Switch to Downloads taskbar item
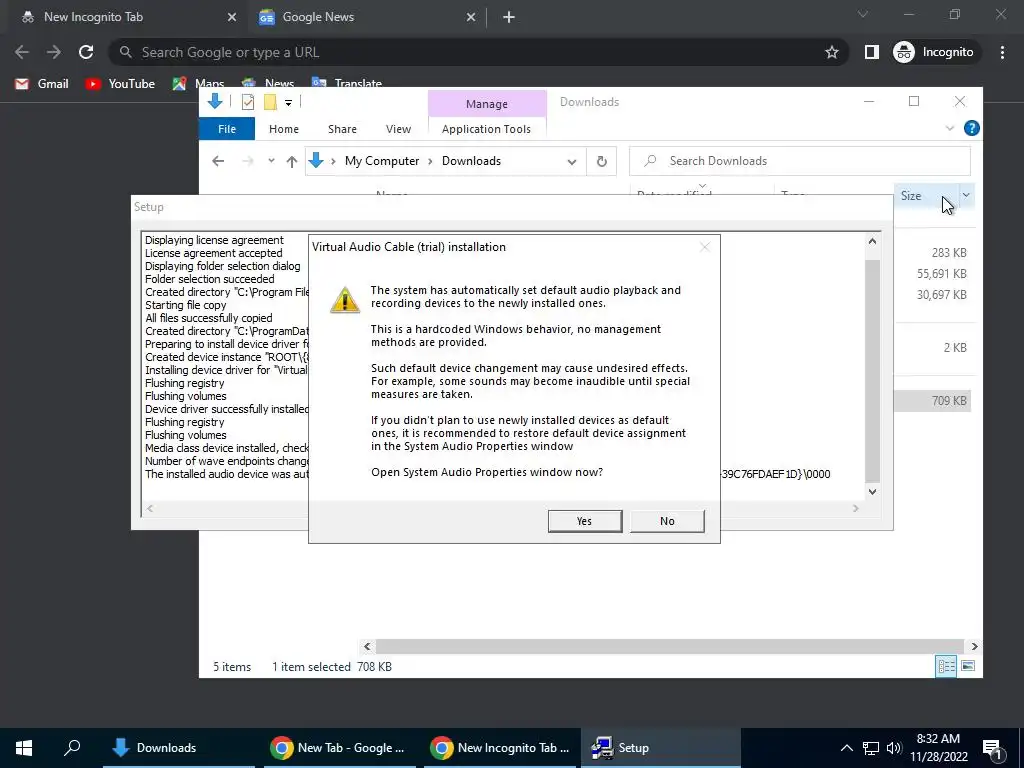Image resolution: width=1024 pixels, height=768 pixels. coord(178,748)
